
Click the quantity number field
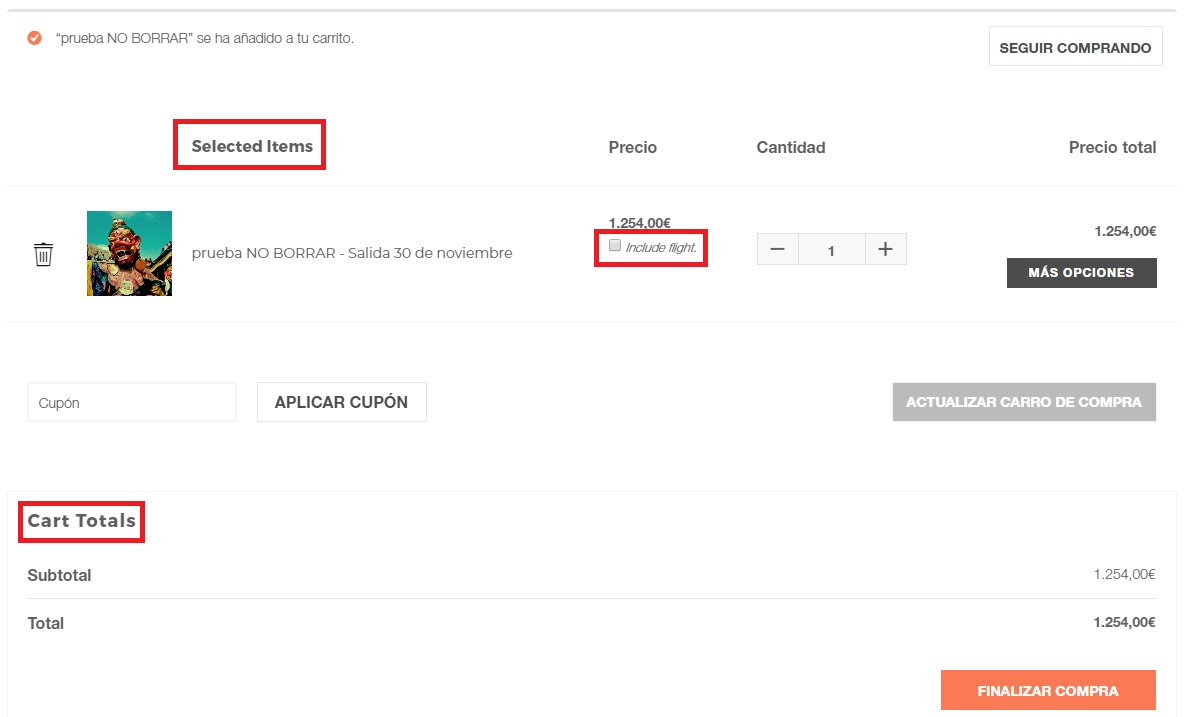click(x=832, y=249)
